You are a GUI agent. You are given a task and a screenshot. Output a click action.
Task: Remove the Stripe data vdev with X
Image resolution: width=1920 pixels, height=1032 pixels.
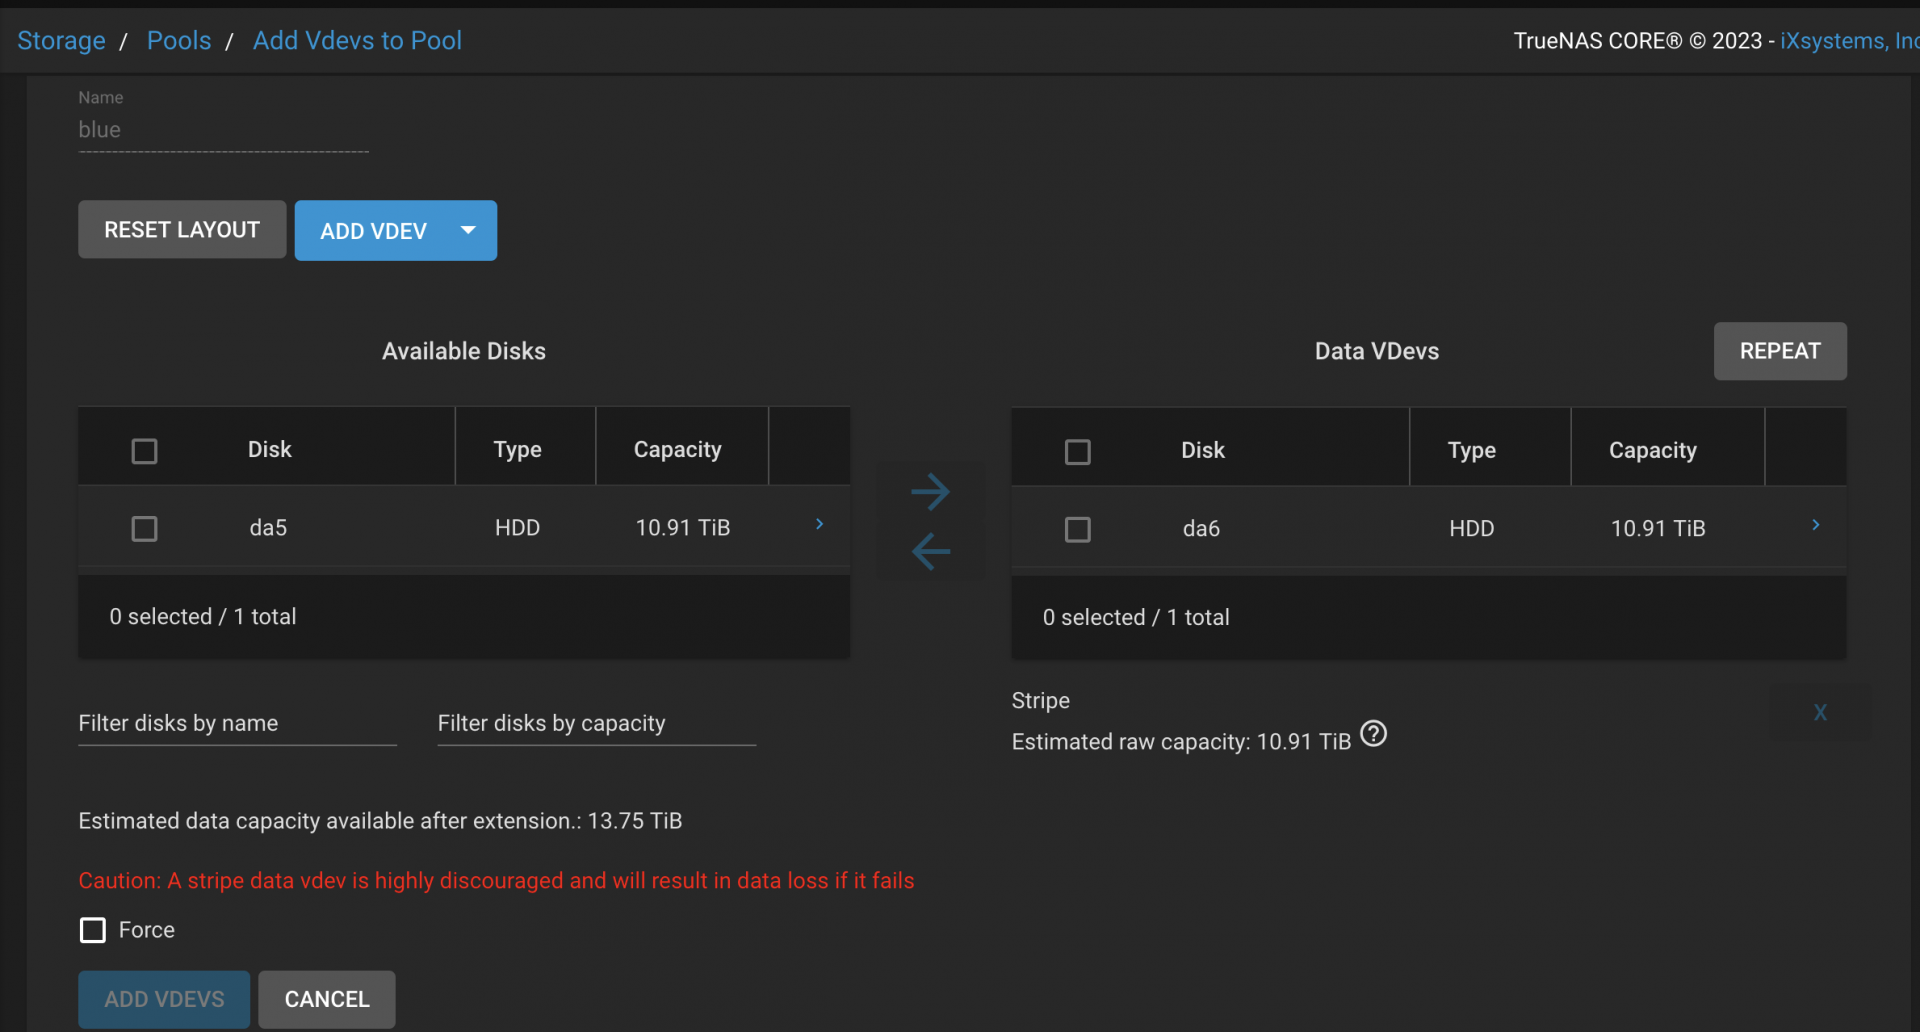pyautogui.click(x=1820, y=713)
